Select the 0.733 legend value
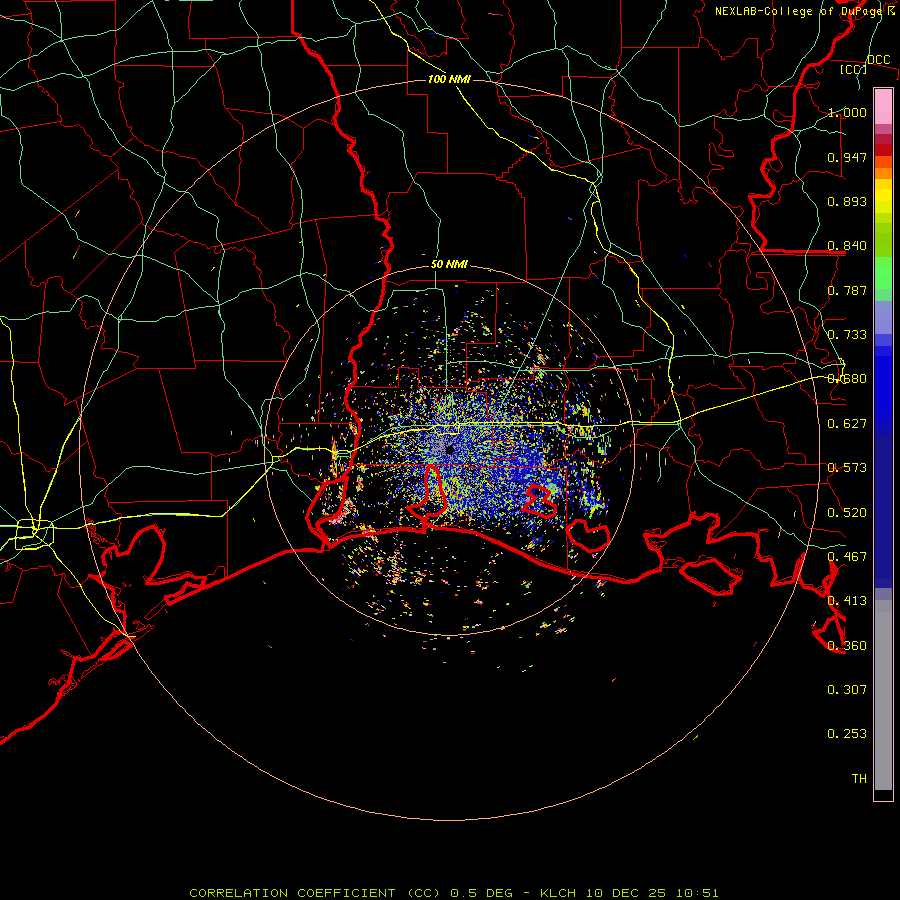Image resolution: width=900 pixels, height=900 pixels. pos(847,335)
